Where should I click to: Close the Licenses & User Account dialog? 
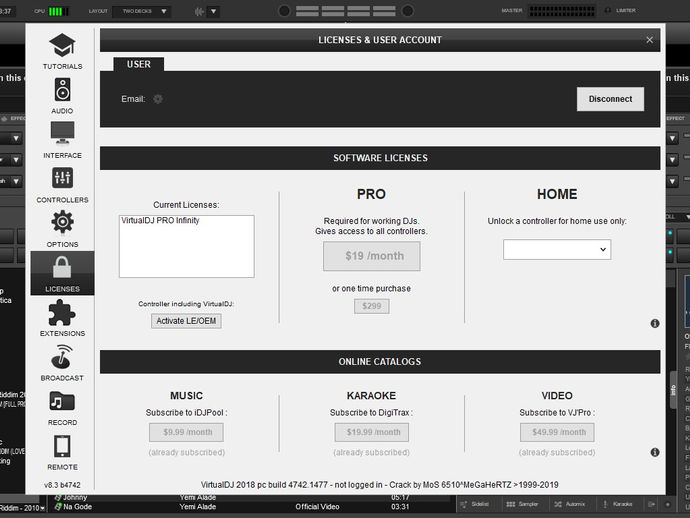point(650,40)
